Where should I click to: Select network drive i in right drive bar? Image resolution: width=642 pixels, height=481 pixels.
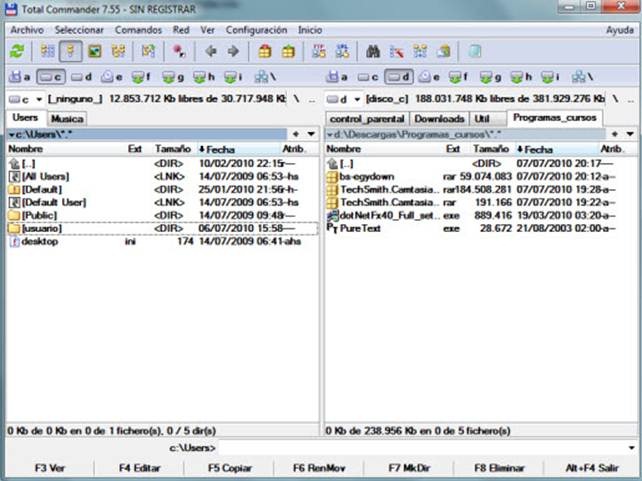click(x=552, y=77)
